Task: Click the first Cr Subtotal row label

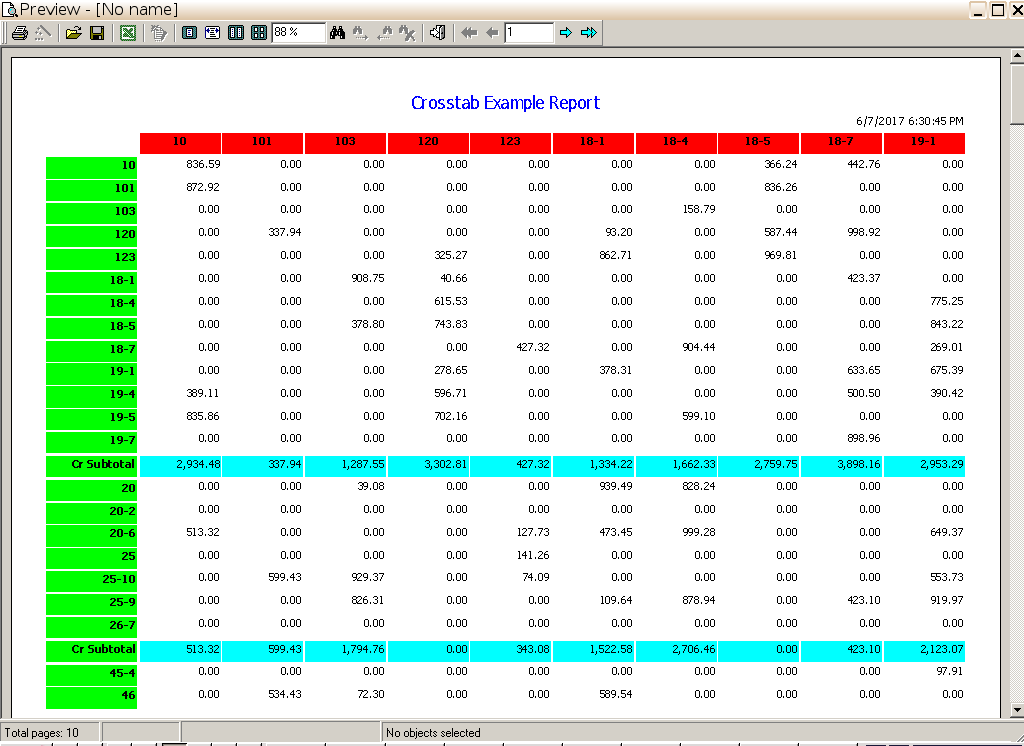Action: pyautogui.click(x=91, y=465)
